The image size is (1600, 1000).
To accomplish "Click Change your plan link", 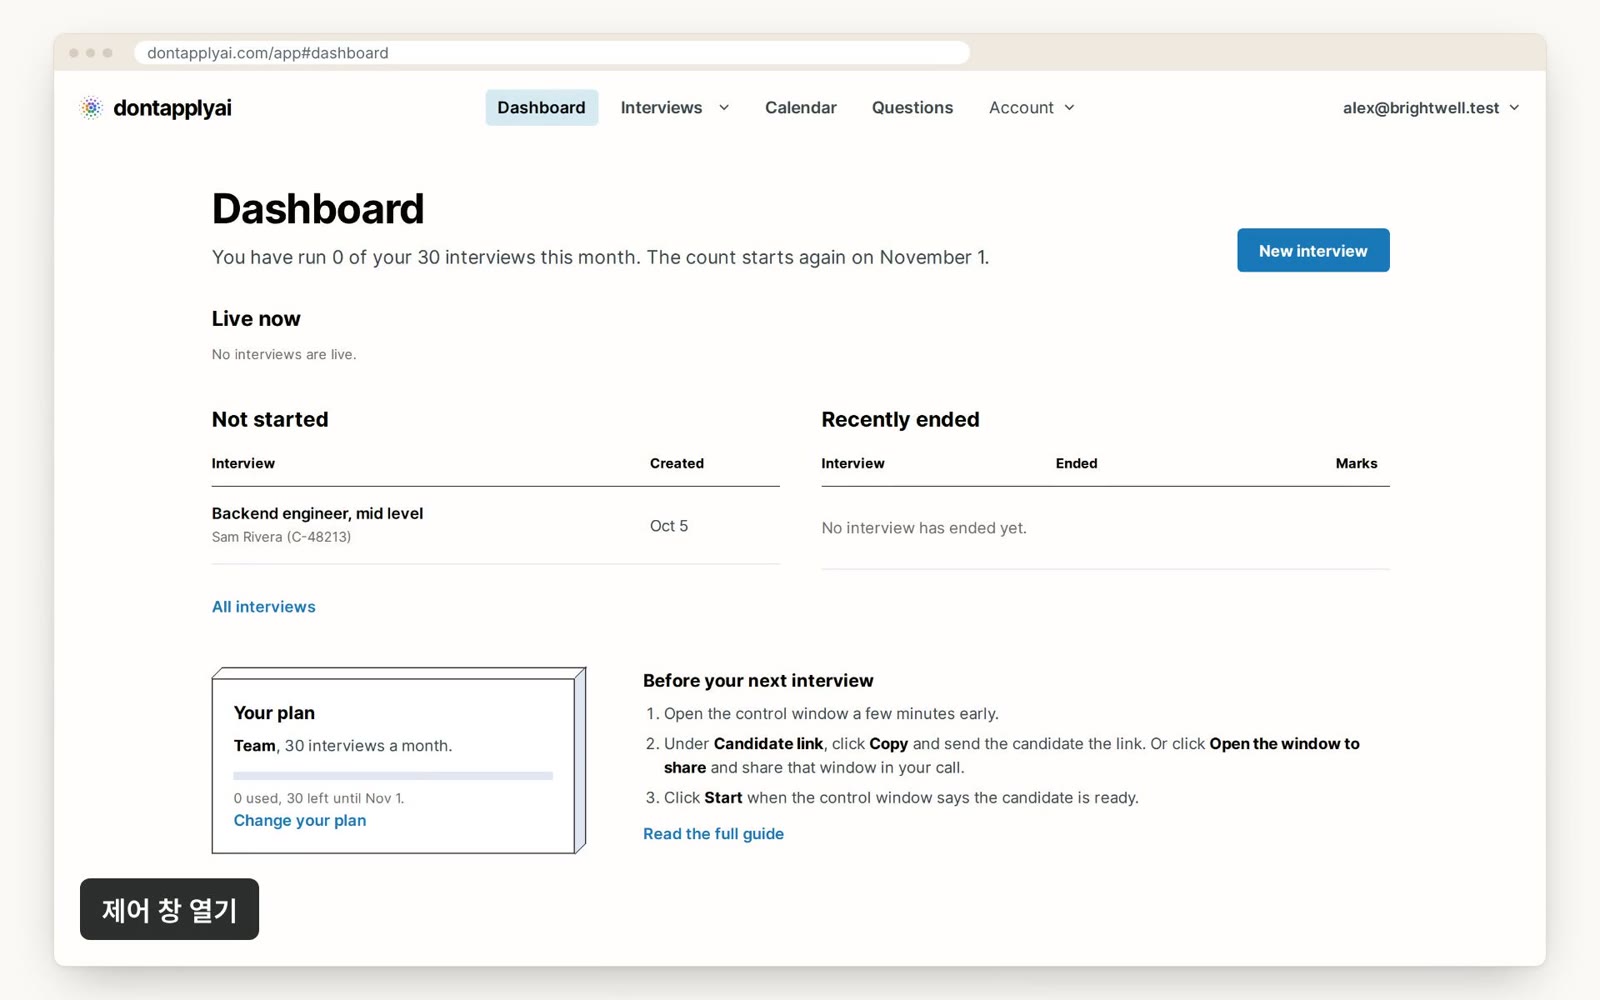I will (x=300, y=821).
